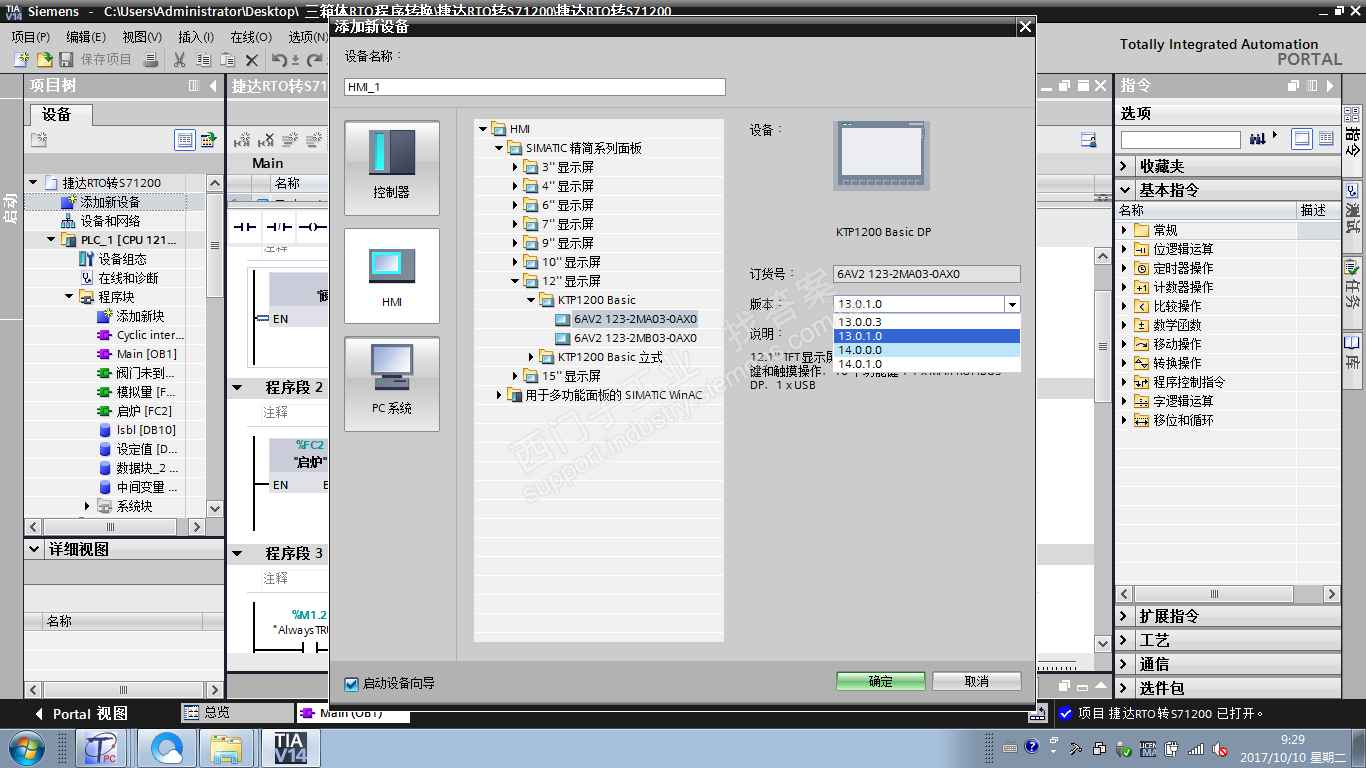This screenshot has width=1366, height=768.
Task: Collapse SIMATIC 精简系列面板 node
Action: tap(499, 148)
